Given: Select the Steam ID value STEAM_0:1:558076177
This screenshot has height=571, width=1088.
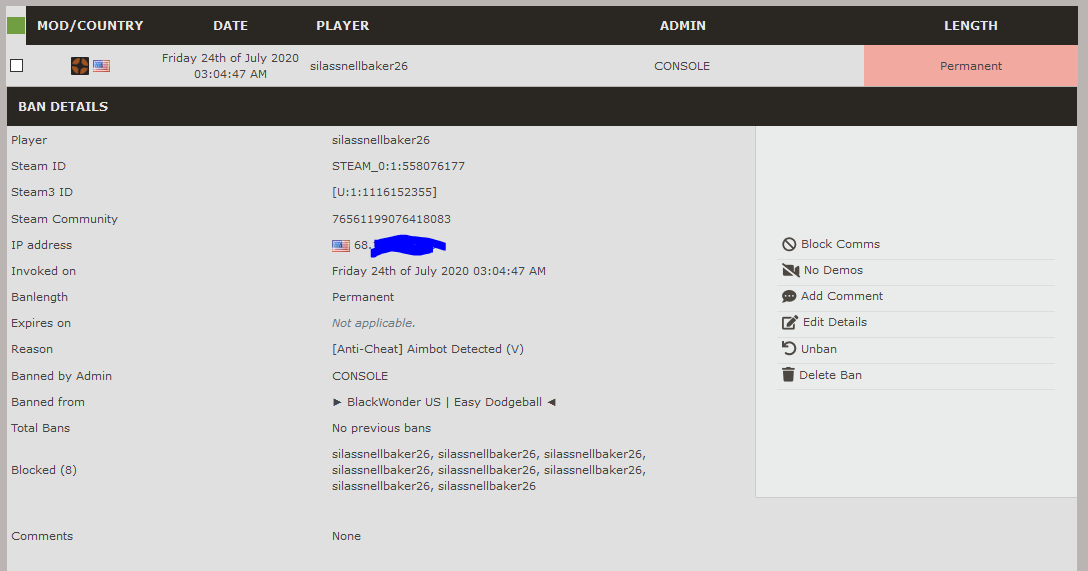Looking at the screenshot, I should pyautogui.click(x=398, y=167).
